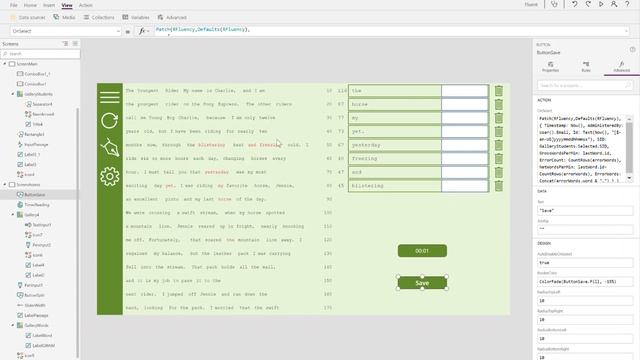This screenshot has height=360, width=640.
Task: Open the Share user icon in top bar
Action: [614, 4]
